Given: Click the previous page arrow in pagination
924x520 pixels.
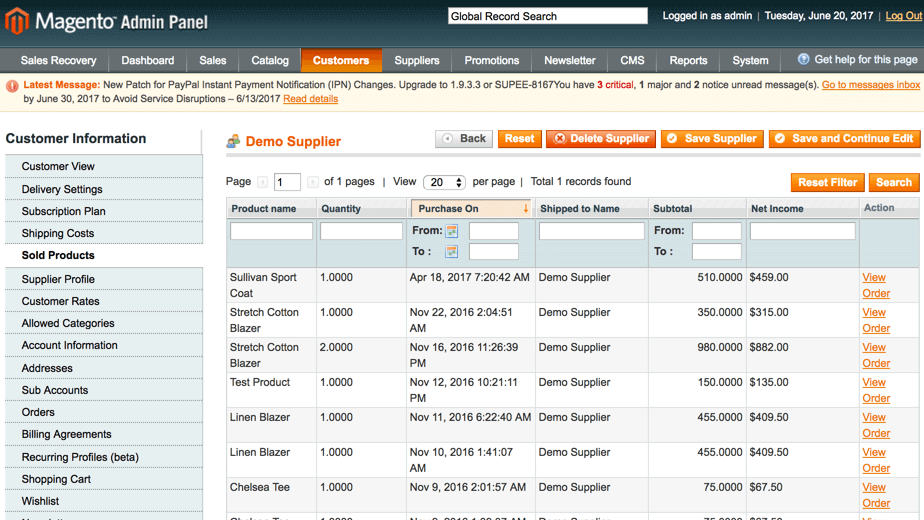Looking at the screenshot, I should point(263,182).
